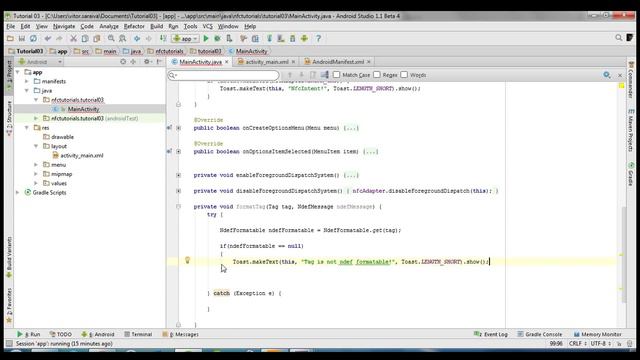Collapse the app module tree node
640x360 pixels.
[x=18, y=72]
